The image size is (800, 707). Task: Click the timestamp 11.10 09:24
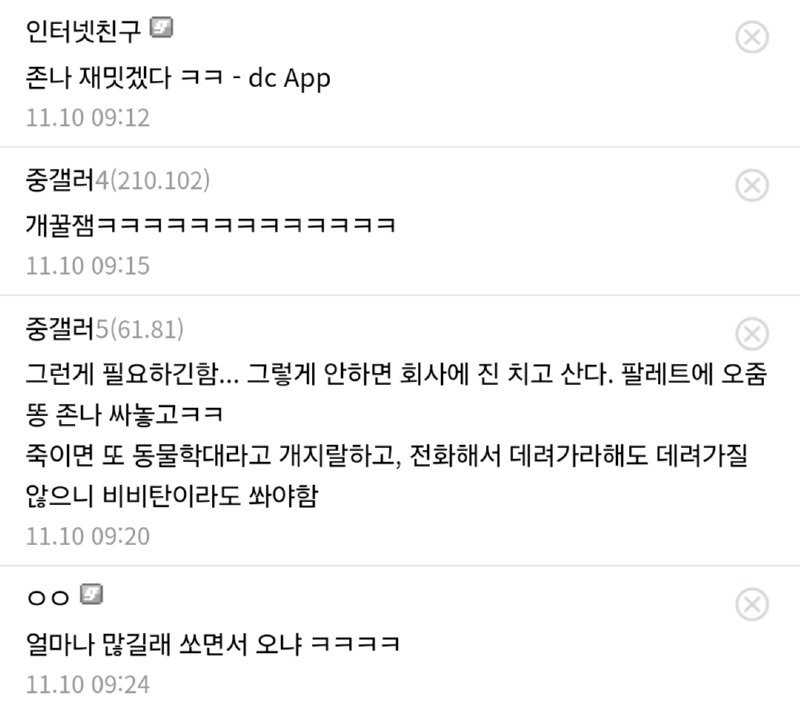pos(88,685)
